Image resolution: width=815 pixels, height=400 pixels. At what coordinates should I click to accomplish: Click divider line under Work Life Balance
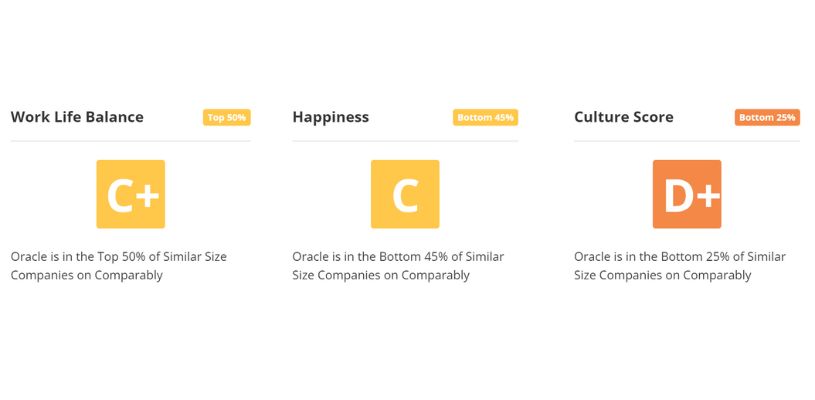click(x=130, y=141)
